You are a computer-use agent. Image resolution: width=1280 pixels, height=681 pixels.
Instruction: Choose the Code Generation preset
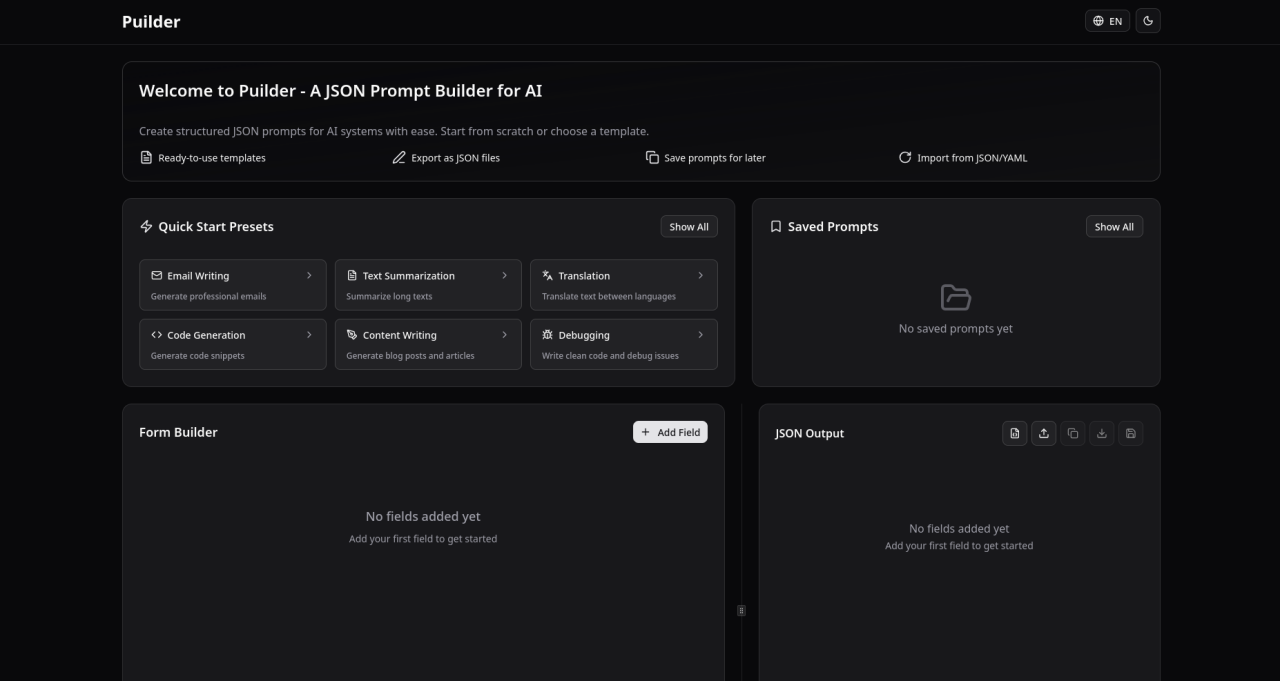coord(232,344)
